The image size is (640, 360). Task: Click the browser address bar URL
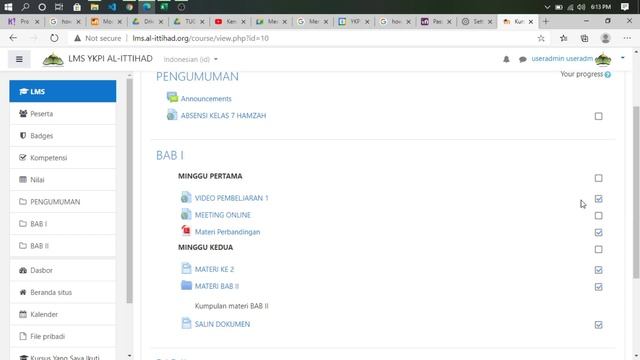(x=200, y=38)
